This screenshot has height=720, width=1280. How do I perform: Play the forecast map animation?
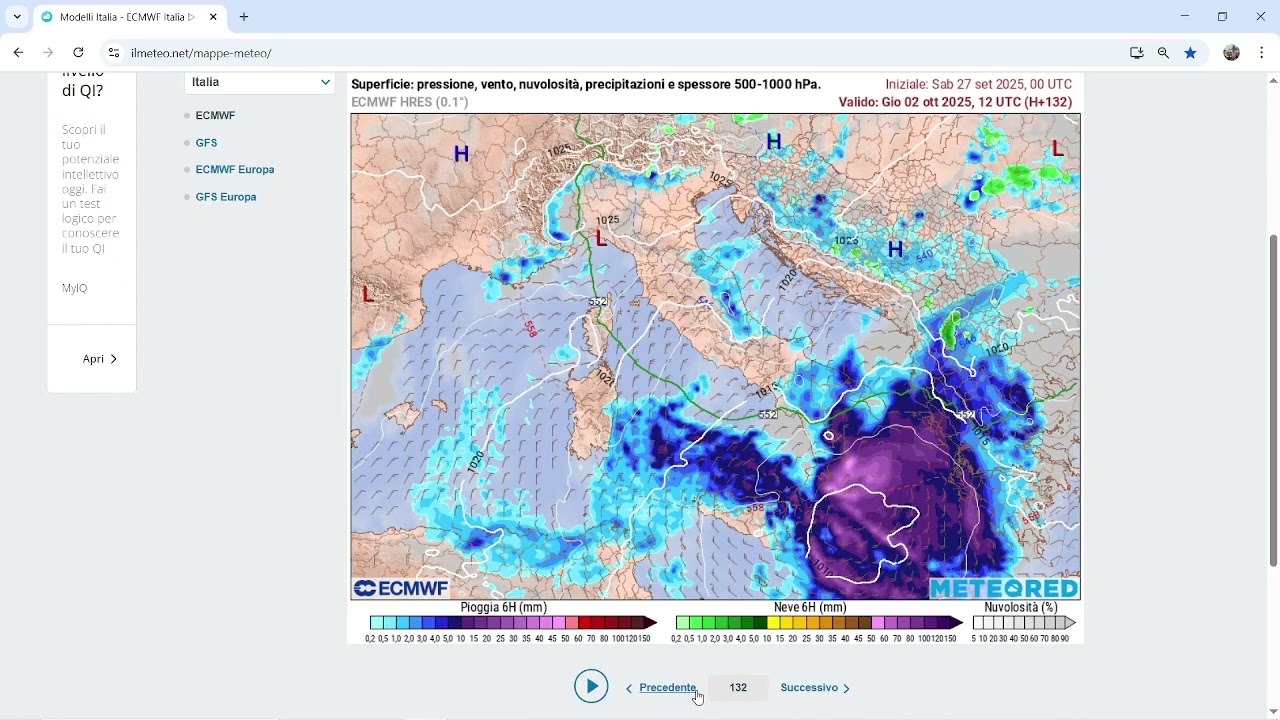(591, 686)
